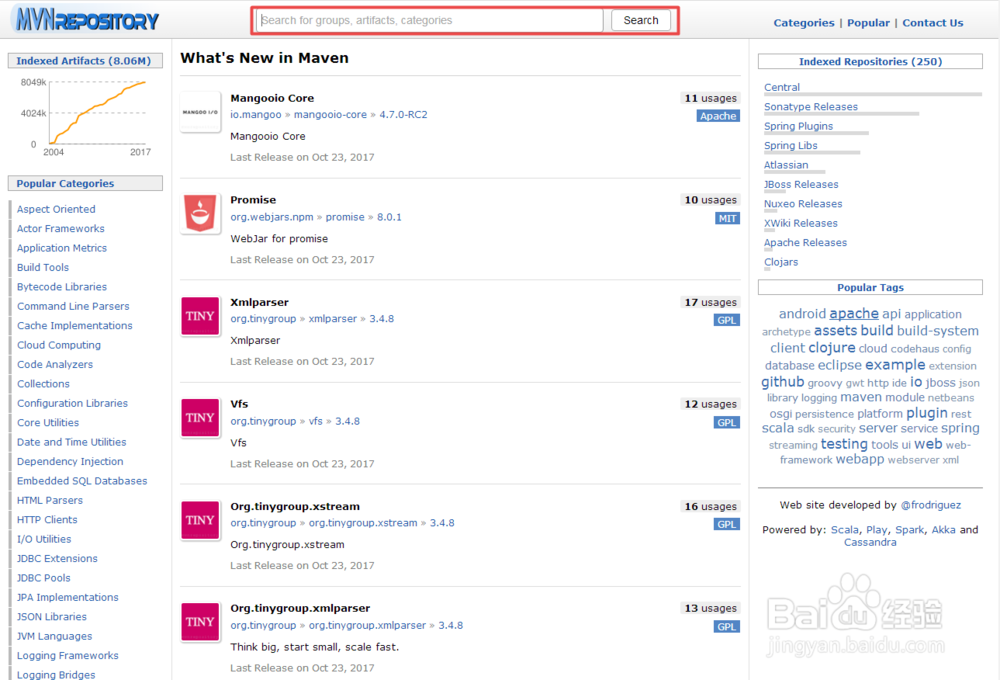Click the TINY icon beside Xmlparser
This screenshot has width=1000, height=680.
point(200,316)
